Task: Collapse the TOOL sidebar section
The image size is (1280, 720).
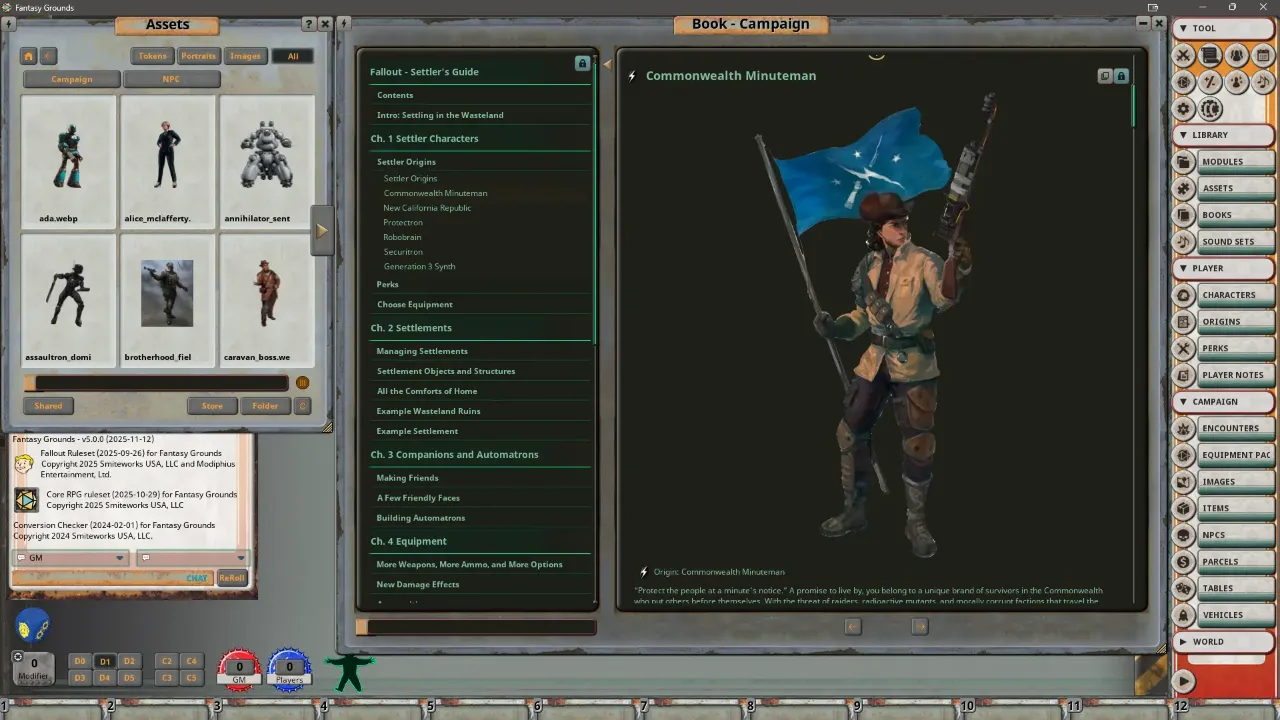Action: [1223, 28]
